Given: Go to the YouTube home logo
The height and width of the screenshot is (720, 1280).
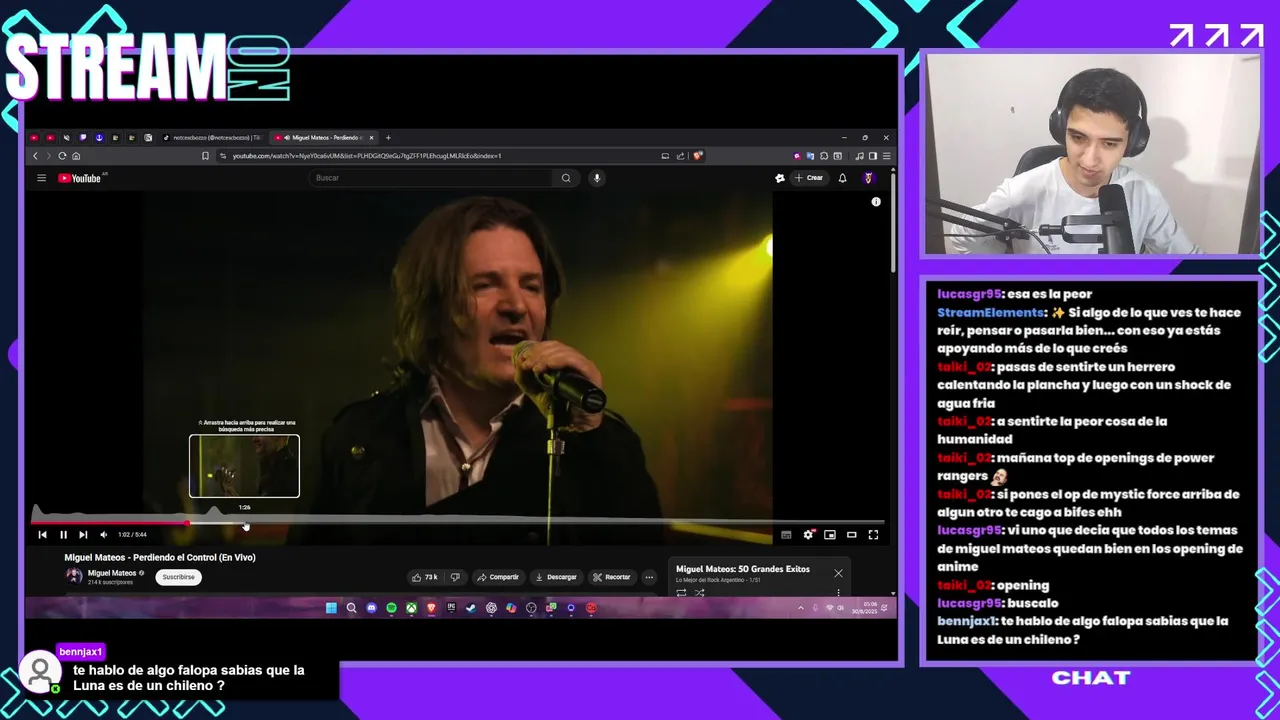Looking at the screenshot, I should 79,178.
